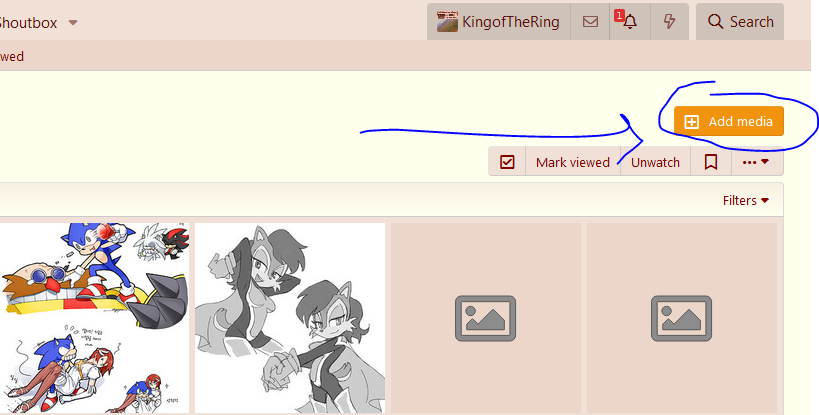
Task: Open the Sonic and Eggman comic thumbnail
Action: (95, 318)
